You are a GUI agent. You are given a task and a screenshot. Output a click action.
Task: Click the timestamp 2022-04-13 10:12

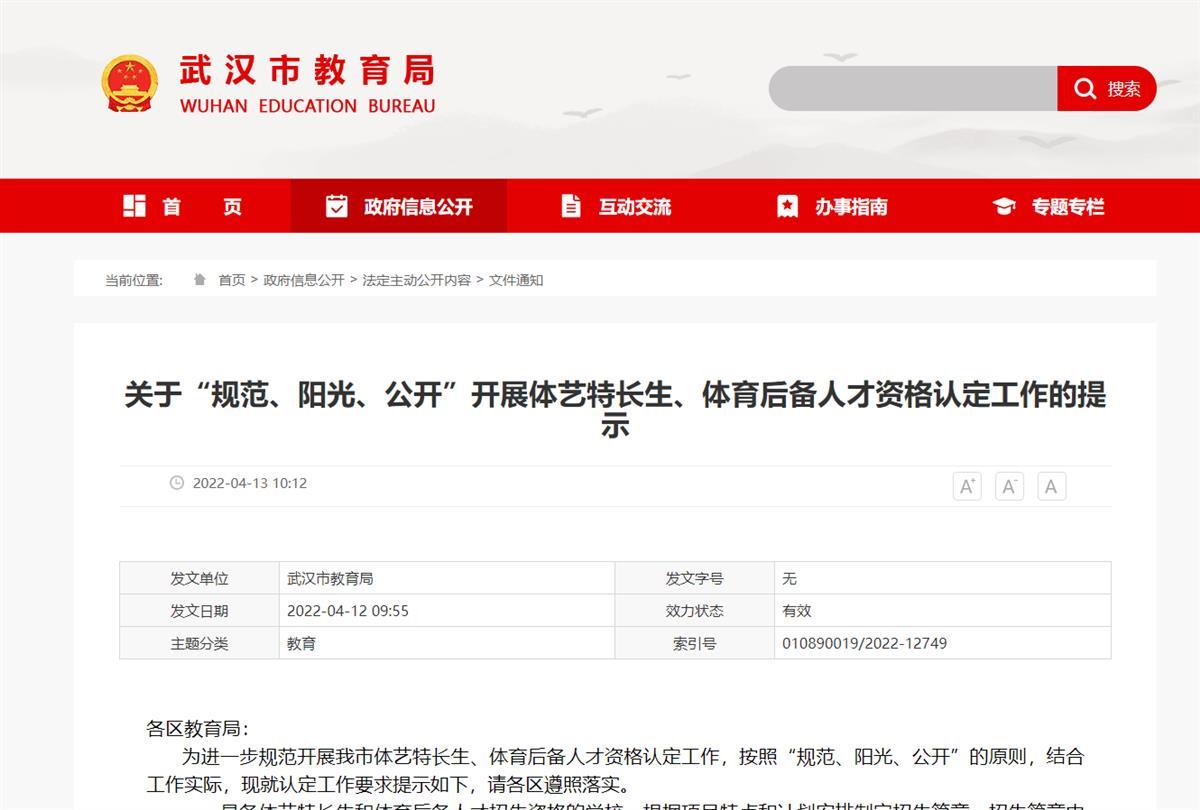point(250,483)
